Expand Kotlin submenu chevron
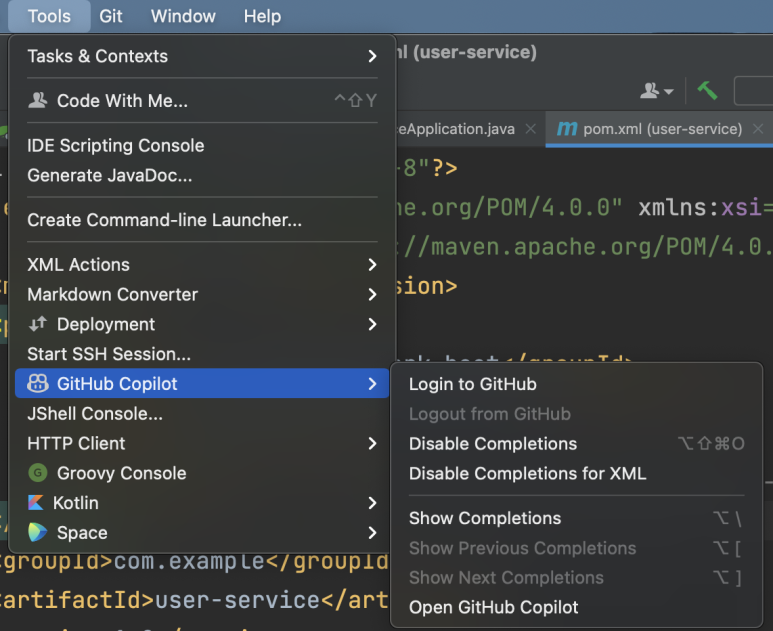This screenshot has height=631, width=773. pyautogui.click(x=372, y=503)
